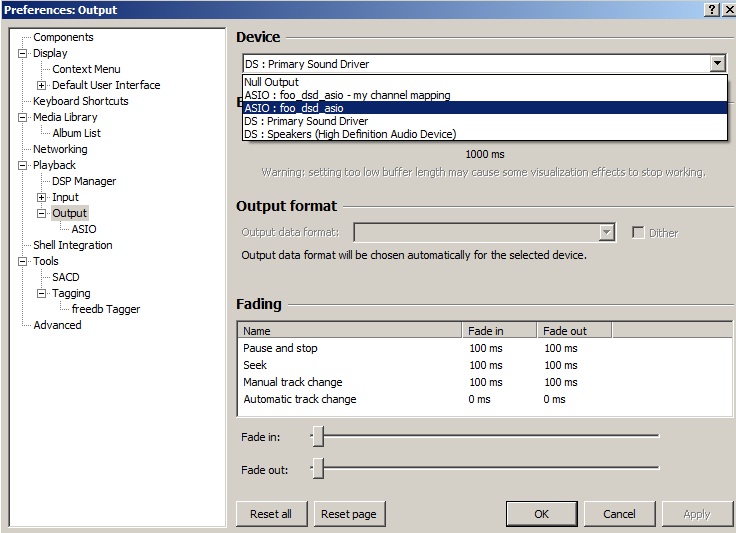Click the Fade out slider handle

[318, 467]
